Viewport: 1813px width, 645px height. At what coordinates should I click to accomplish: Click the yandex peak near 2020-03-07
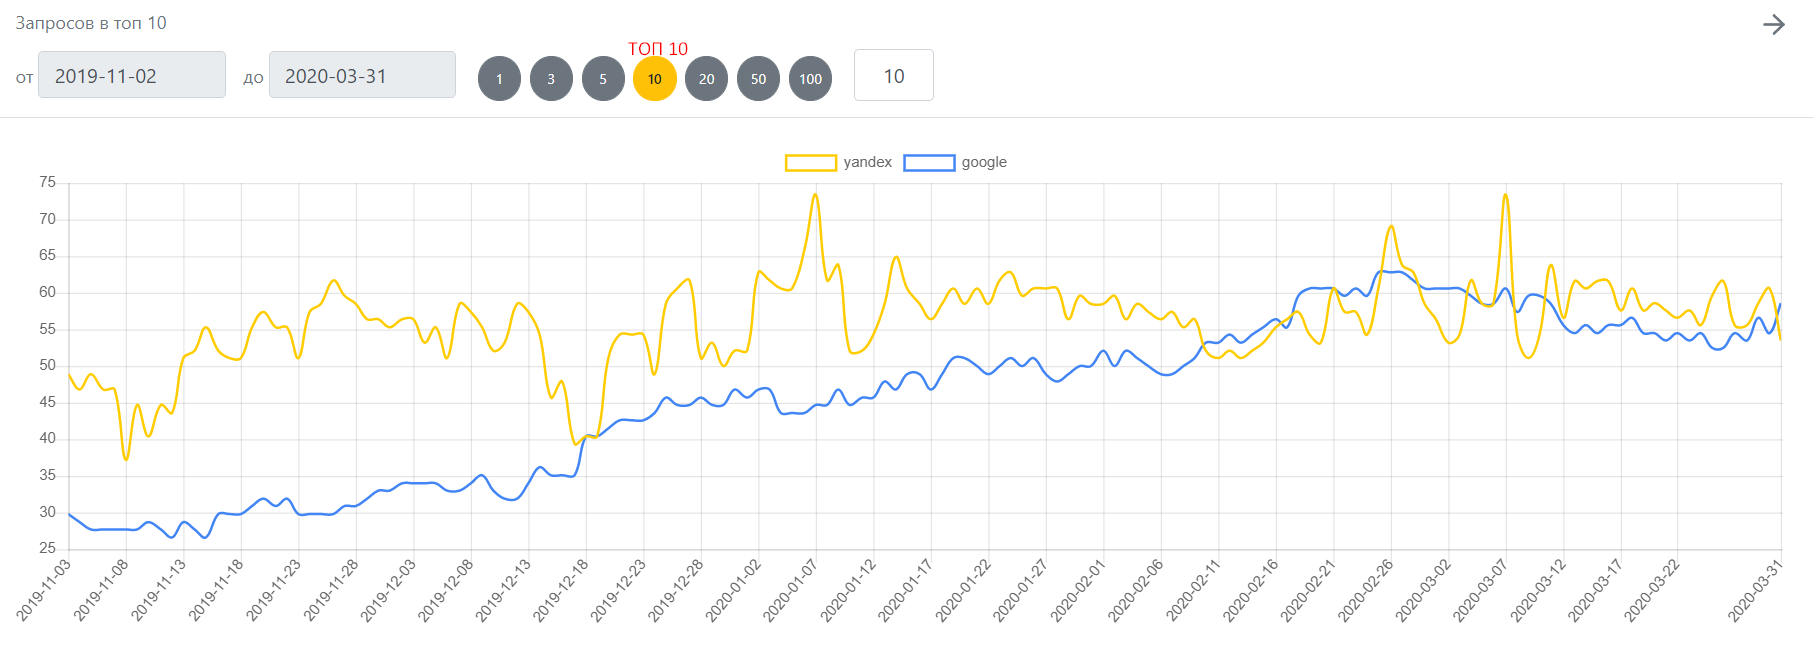[1505, 195]
